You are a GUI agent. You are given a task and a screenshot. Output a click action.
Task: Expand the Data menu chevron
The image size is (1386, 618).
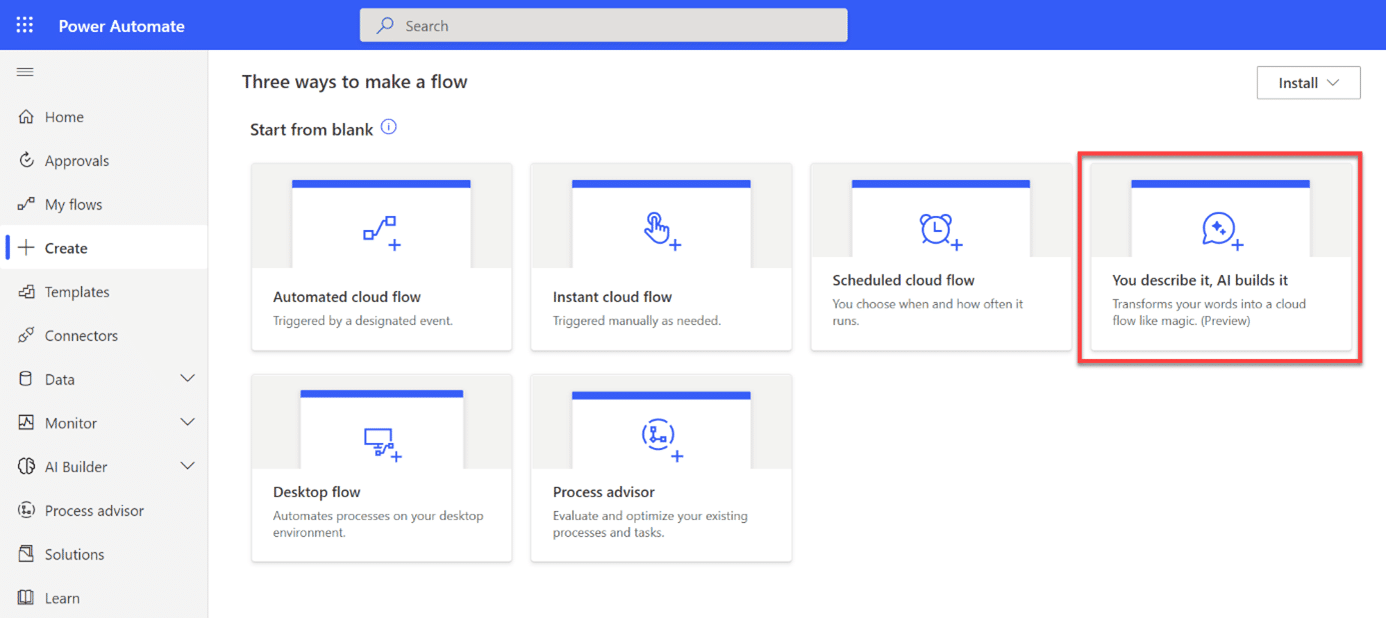click(x=187, y=379)
